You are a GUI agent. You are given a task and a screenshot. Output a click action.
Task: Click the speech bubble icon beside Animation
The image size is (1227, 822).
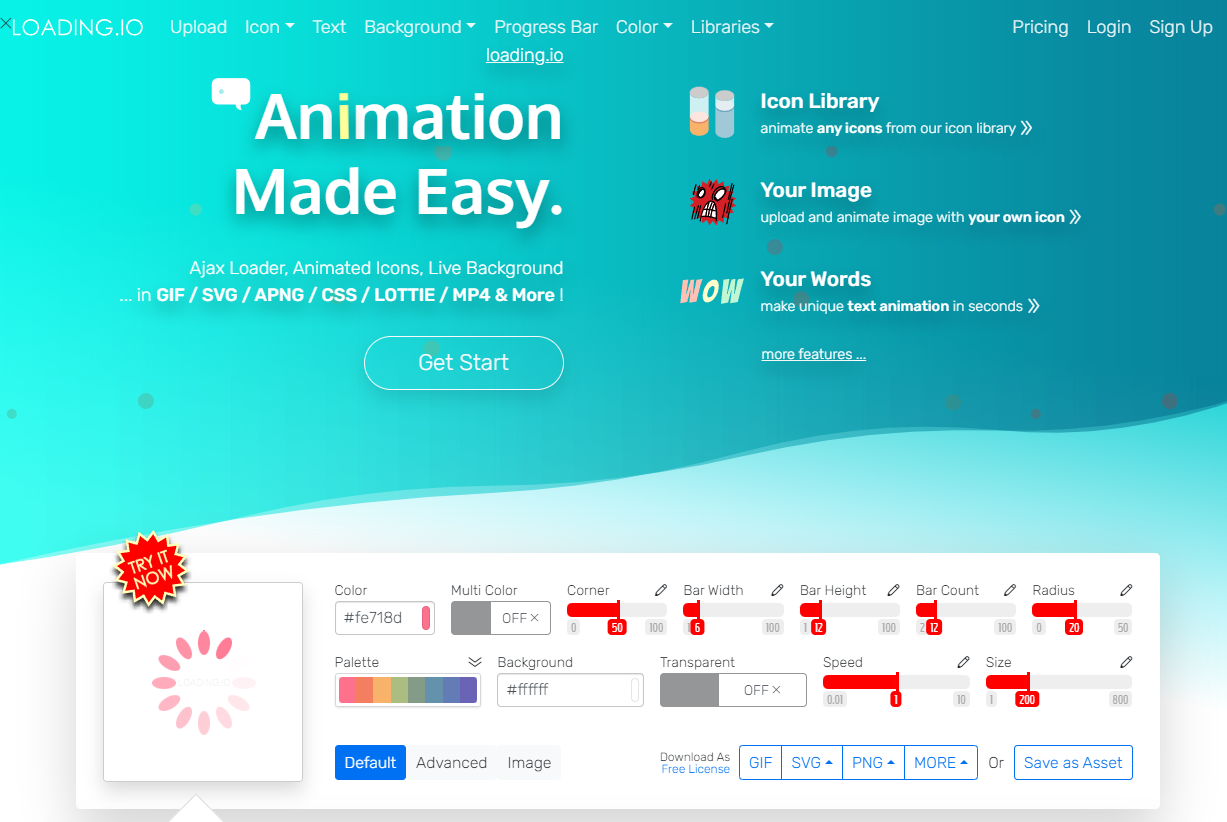[231, 94]
